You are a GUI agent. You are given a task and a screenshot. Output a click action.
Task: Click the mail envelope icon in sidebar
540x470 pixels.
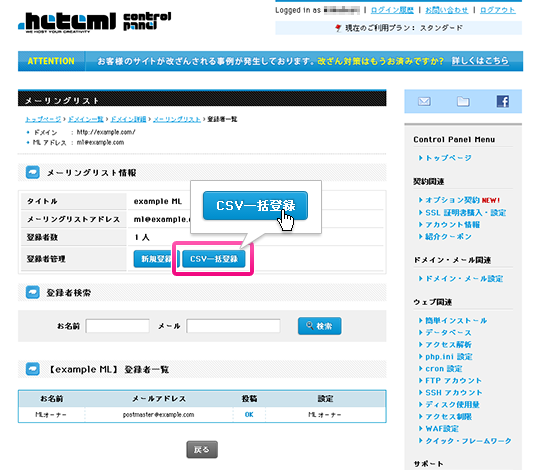pos(424,102)
